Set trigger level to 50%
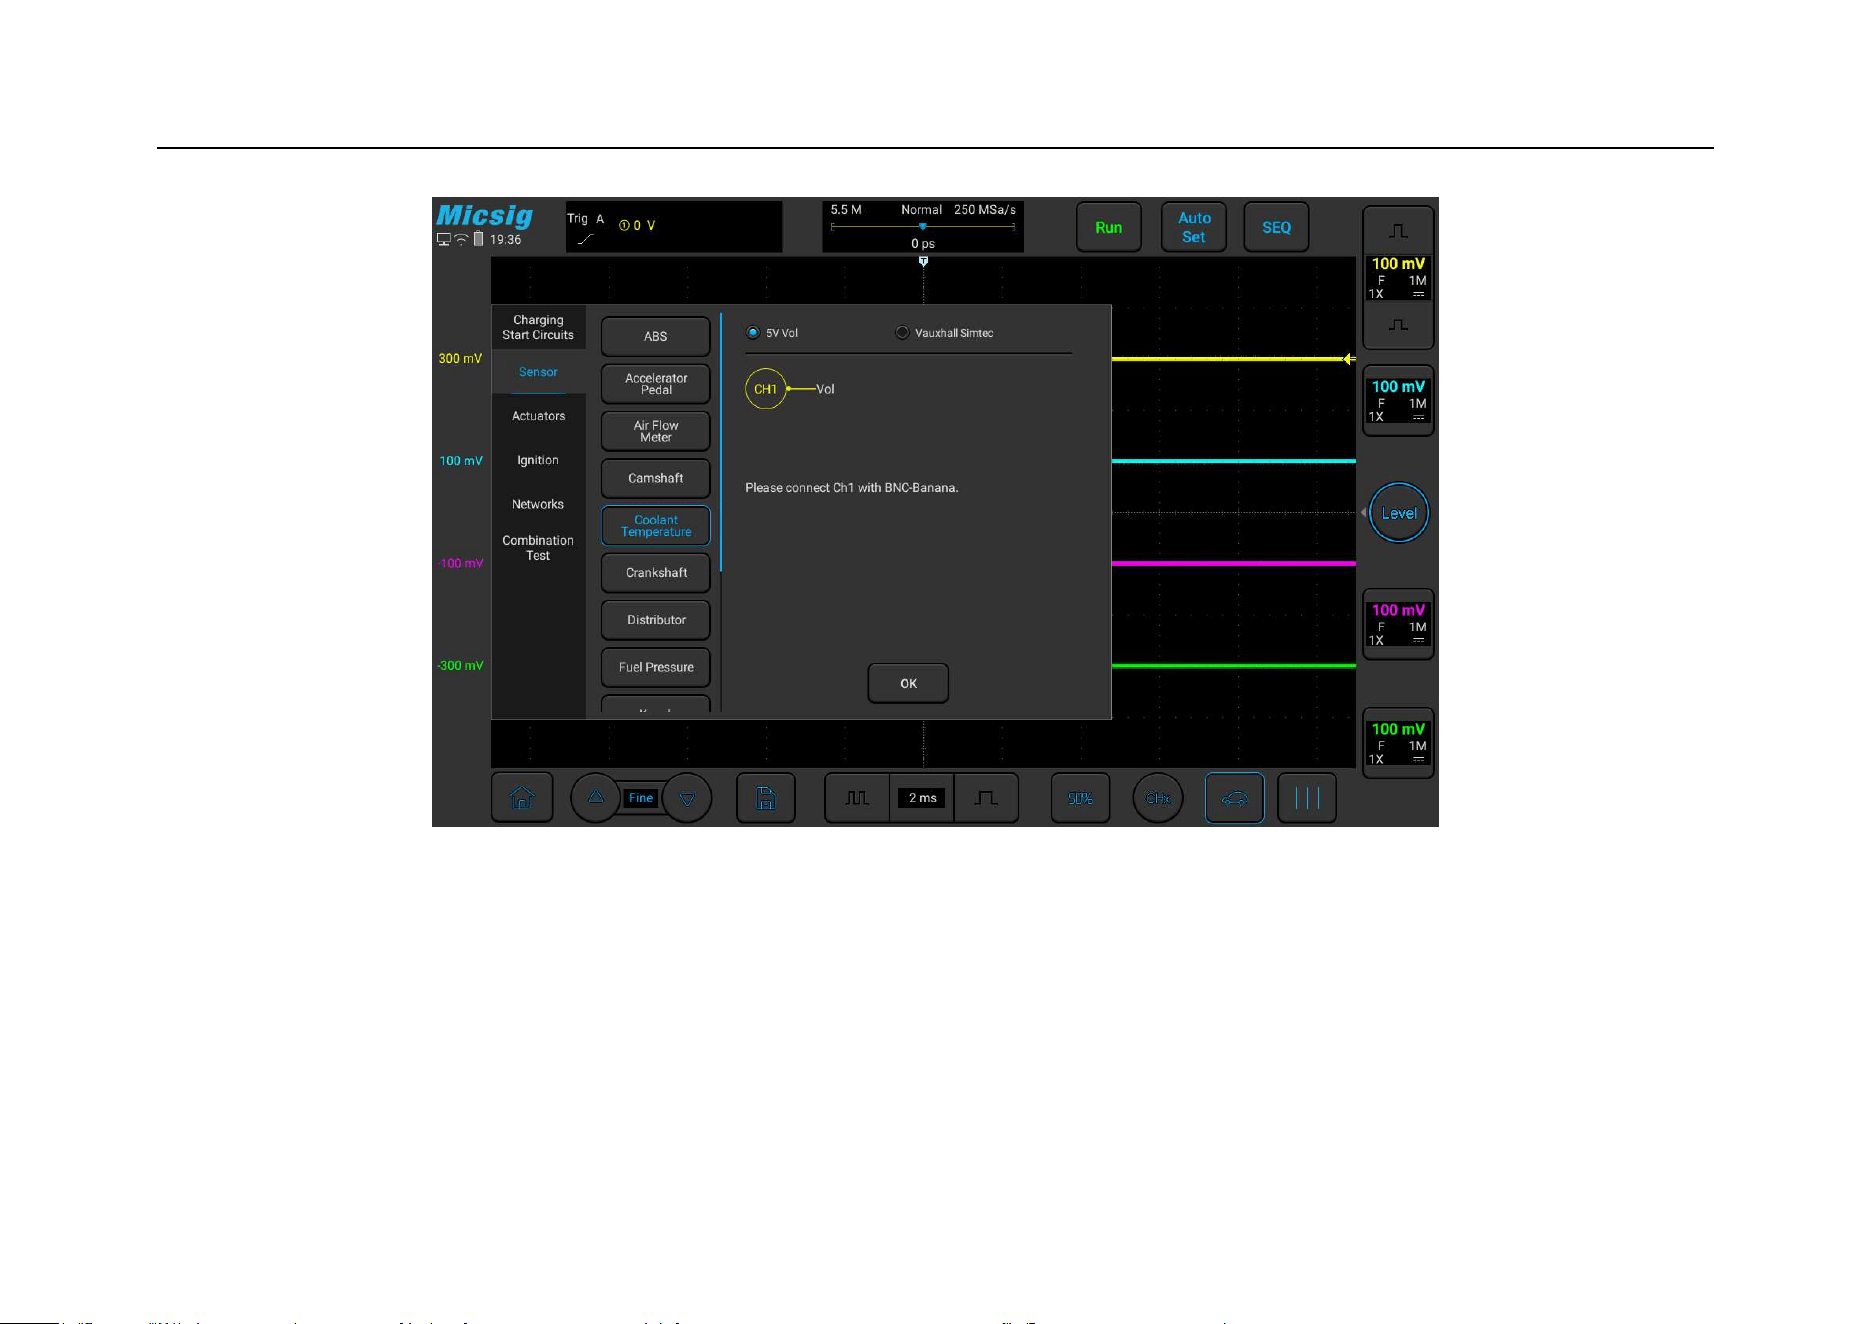 pyautogui.click(x=1080, y=798)
